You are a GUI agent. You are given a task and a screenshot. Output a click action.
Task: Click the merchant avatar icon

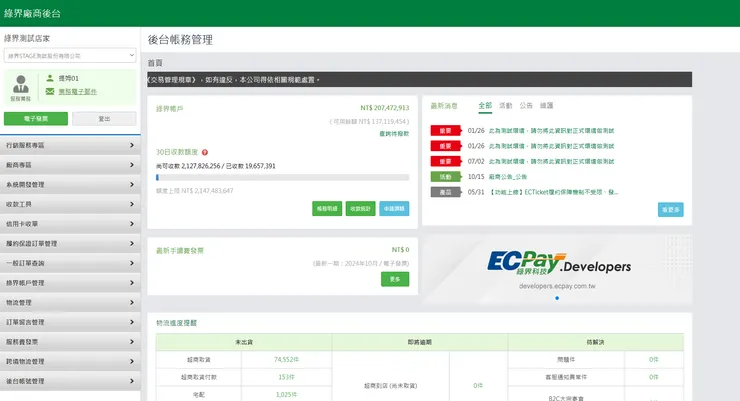coord(20,84)
